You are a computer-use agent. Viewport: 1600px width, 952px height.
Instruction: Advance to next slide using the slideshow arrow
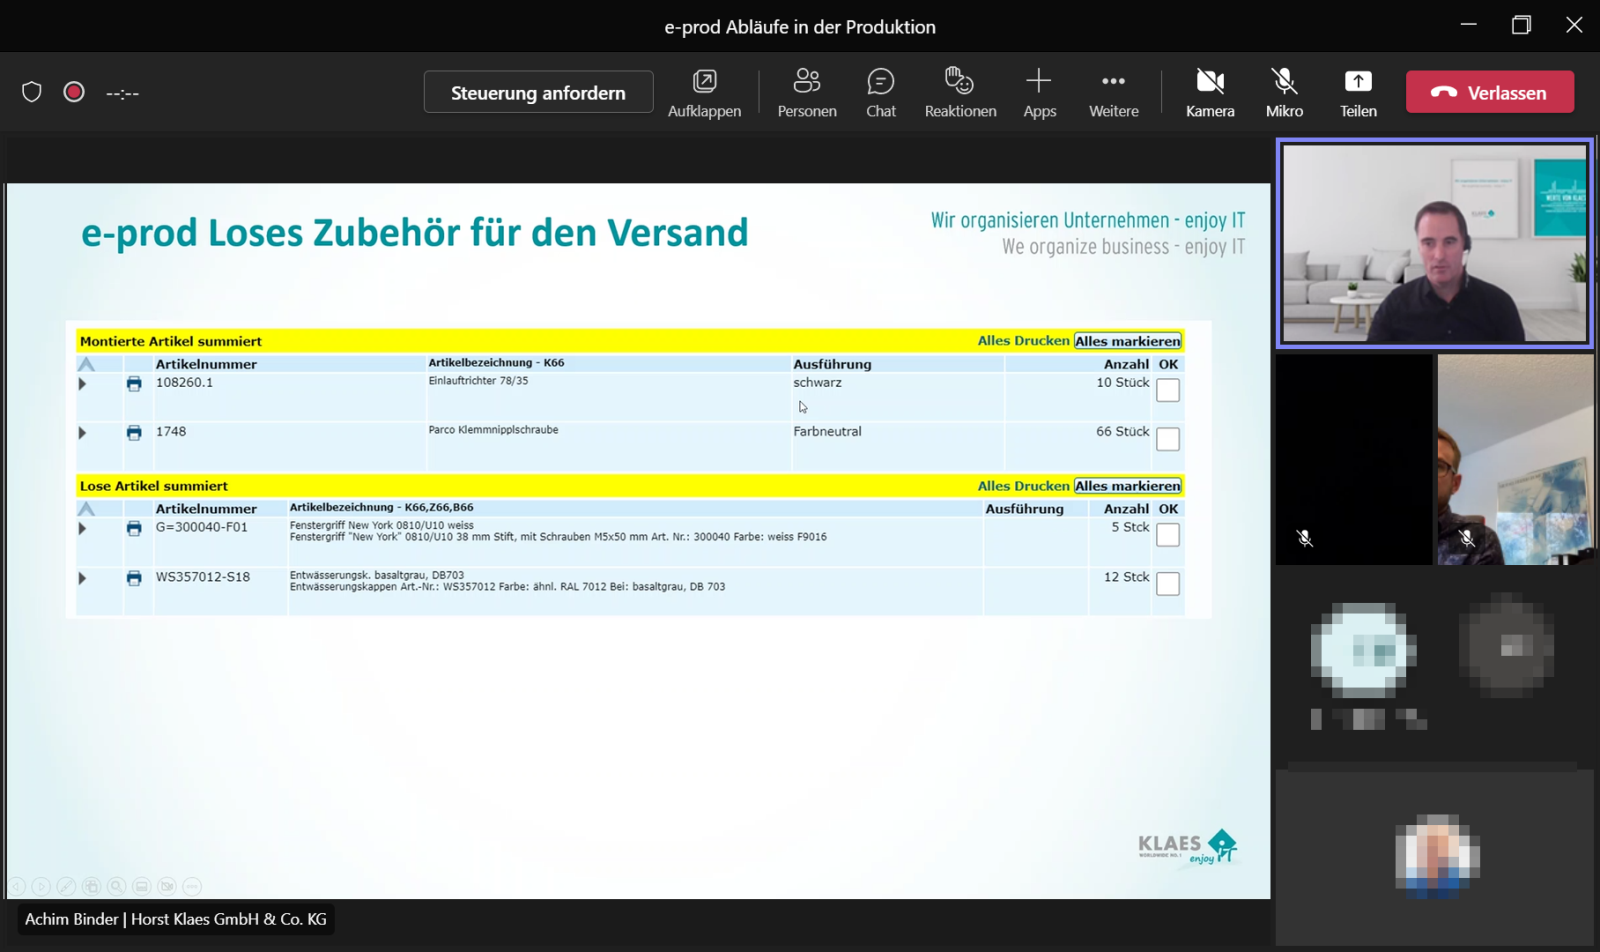pyautogui.click(x=41, y=886)
